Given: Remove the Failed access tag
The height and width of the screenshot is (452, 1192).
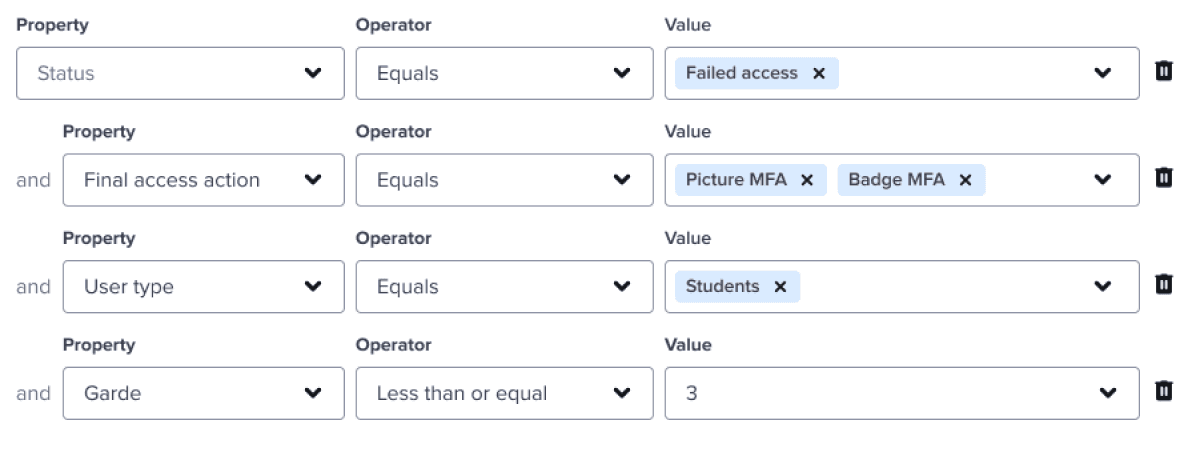Looking at the screenshot, I should pos(818,73).
